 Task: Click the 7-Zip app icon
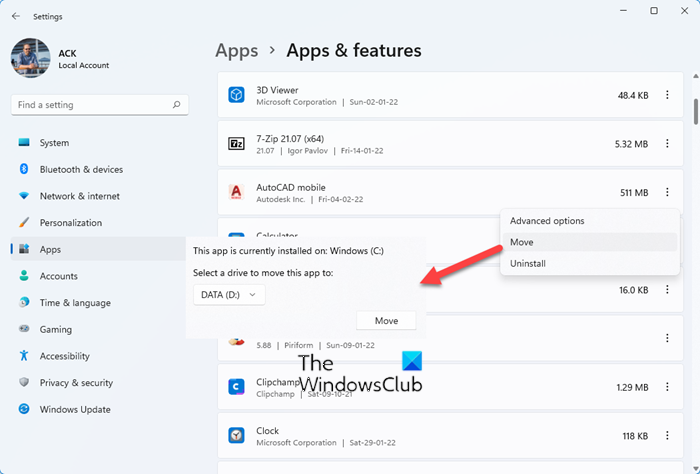point(236,144)
